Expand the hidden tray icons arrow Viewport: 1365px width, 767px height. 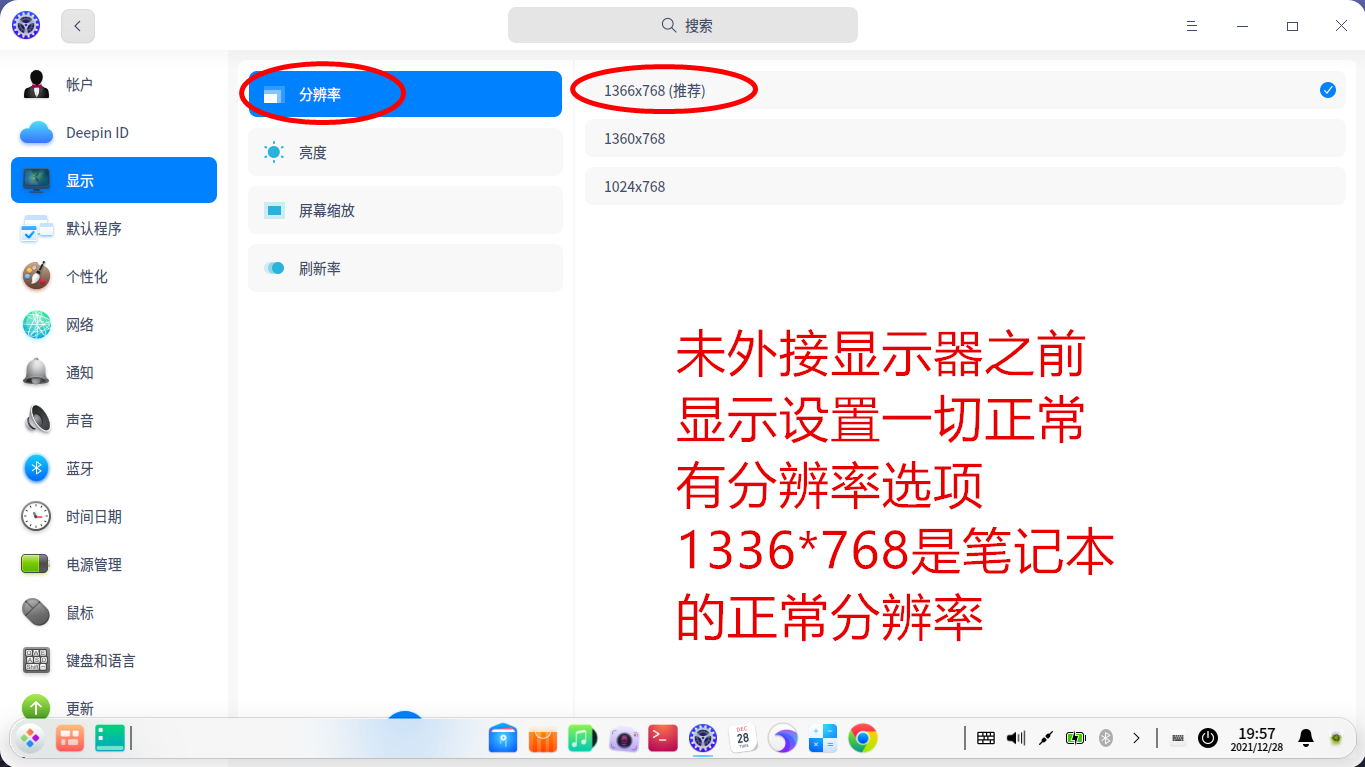point(1136,739)
